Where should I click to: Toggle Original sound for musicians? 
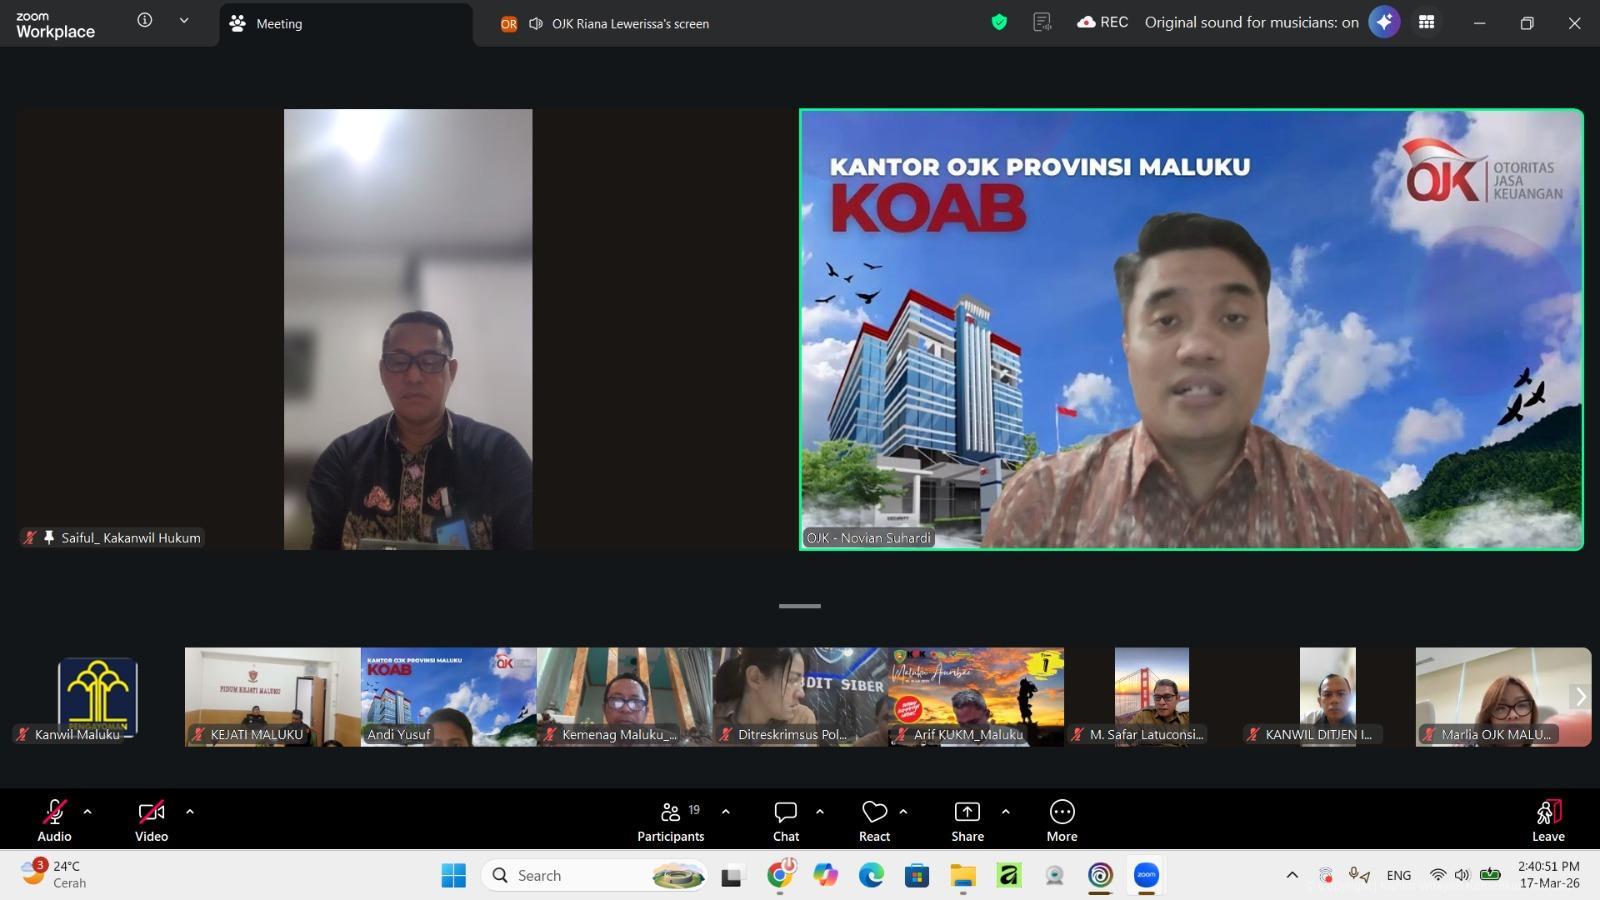[1251, 22]
